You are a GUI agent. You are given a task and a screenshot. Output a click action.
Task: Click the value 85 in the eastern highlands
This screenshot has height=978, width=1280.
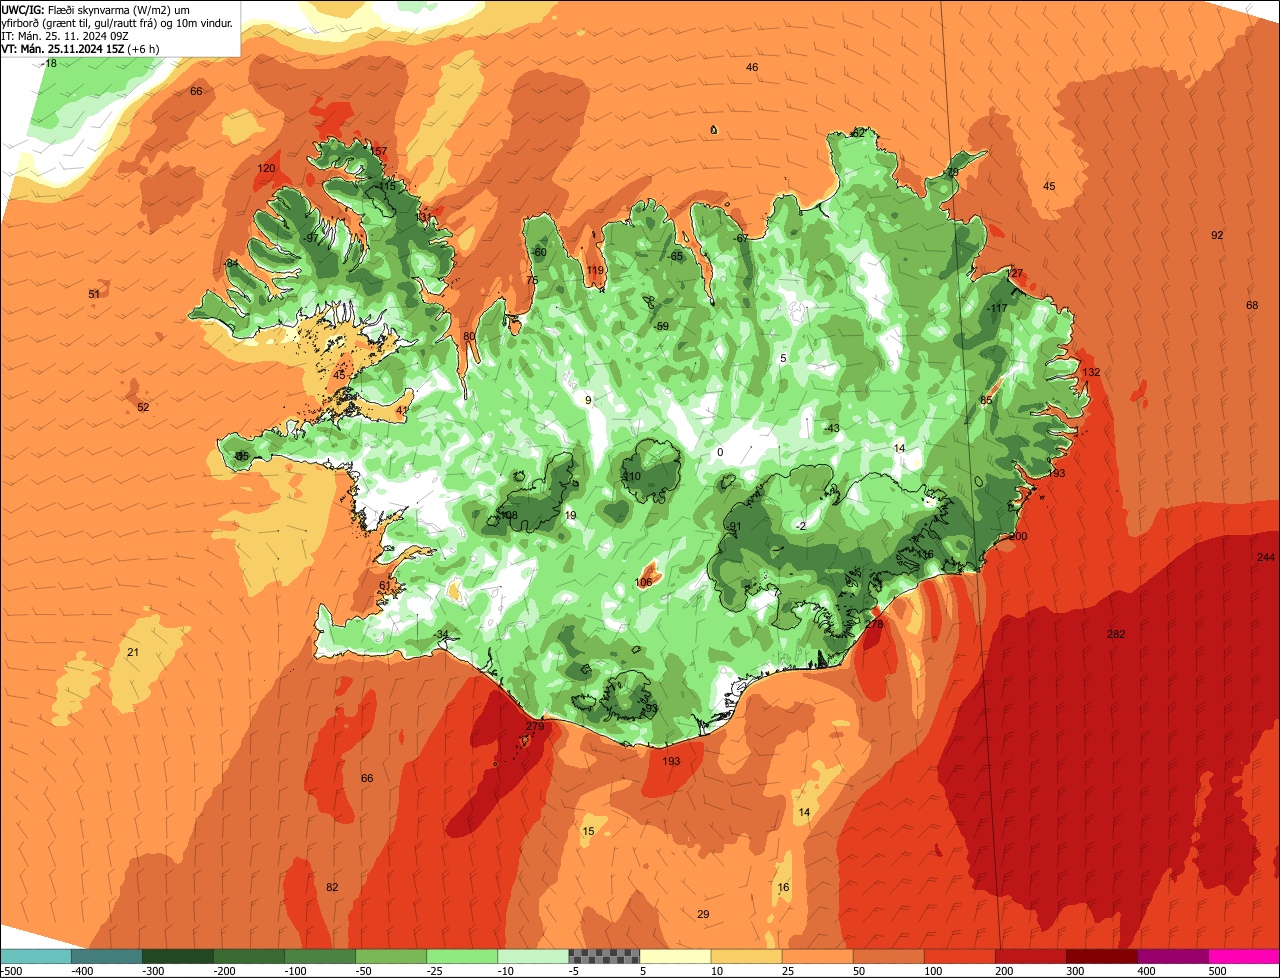click(986, 401)
